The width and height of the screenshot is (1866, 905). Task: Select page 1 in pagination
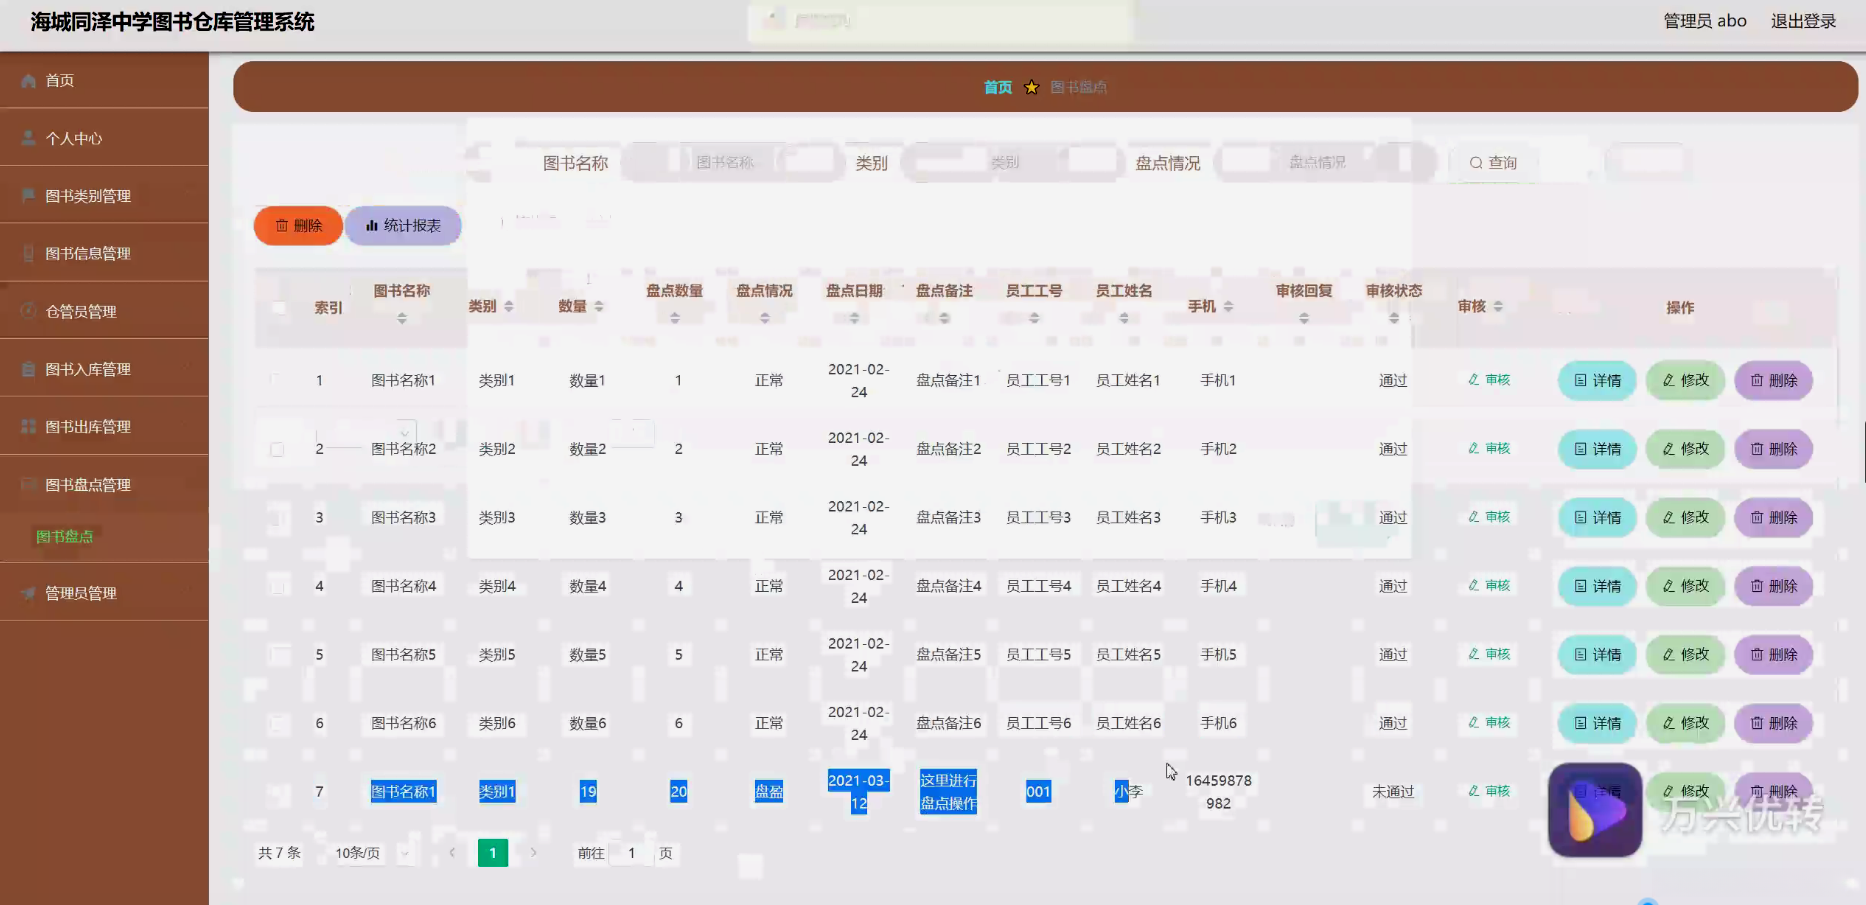tap(493, 853)
